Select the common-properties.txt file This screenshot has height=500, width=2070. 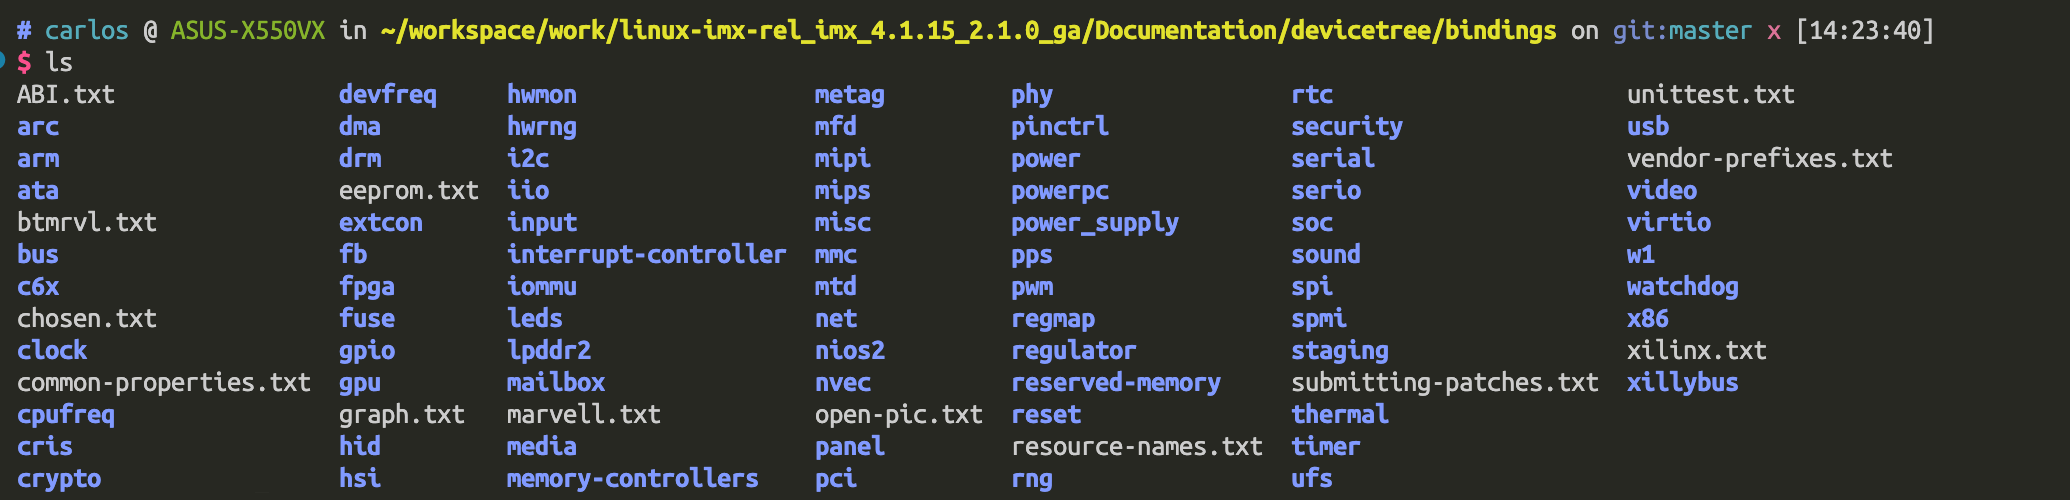[x=164, y=382]
